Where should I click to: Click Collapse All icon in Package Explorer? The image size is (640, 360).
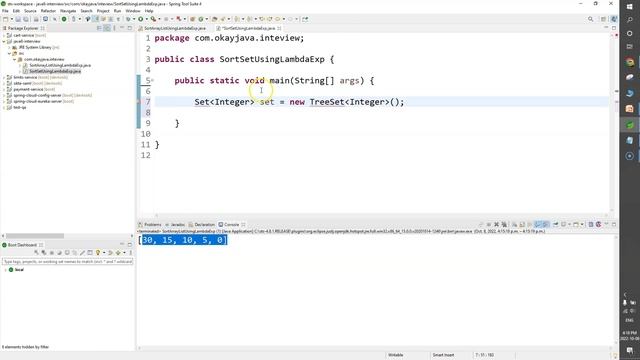(99, 28)
